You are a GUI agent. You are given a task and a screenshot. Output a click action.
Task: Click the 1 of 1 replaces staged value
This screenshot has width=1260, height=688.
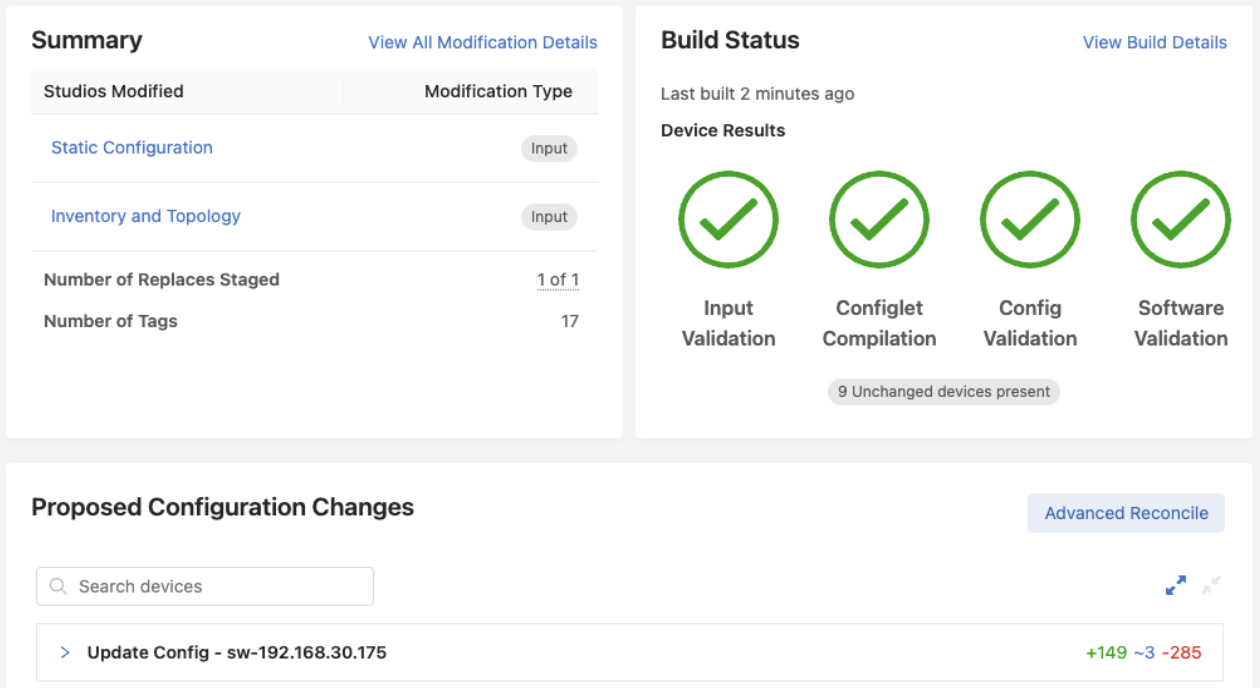pos(558,280)
